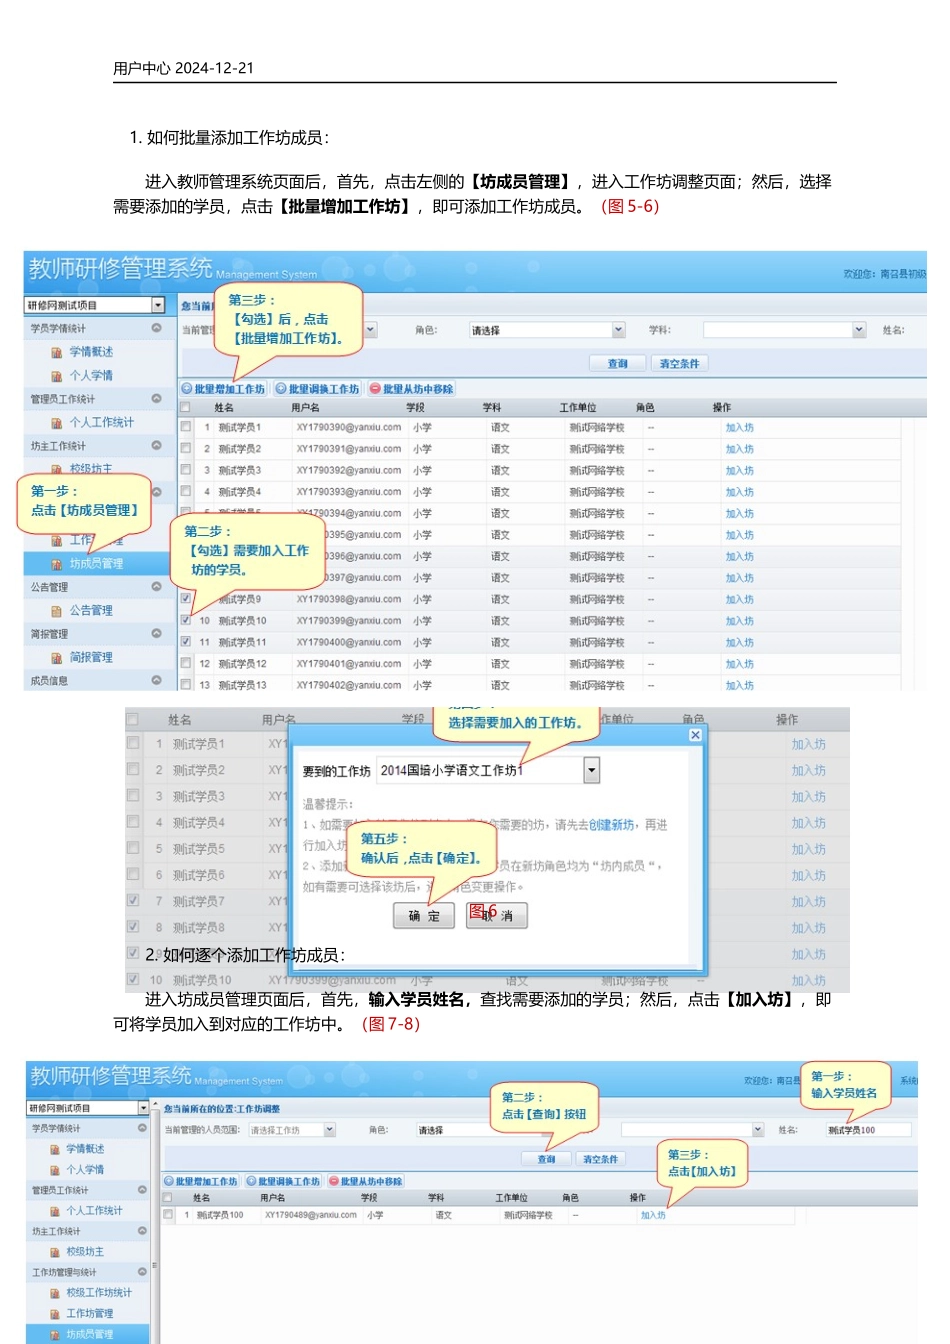The width and height of the screenshot is (950, 1344).
Task: Click the 学情概述 icon in the first screenshot
Action: coord(57,352)
